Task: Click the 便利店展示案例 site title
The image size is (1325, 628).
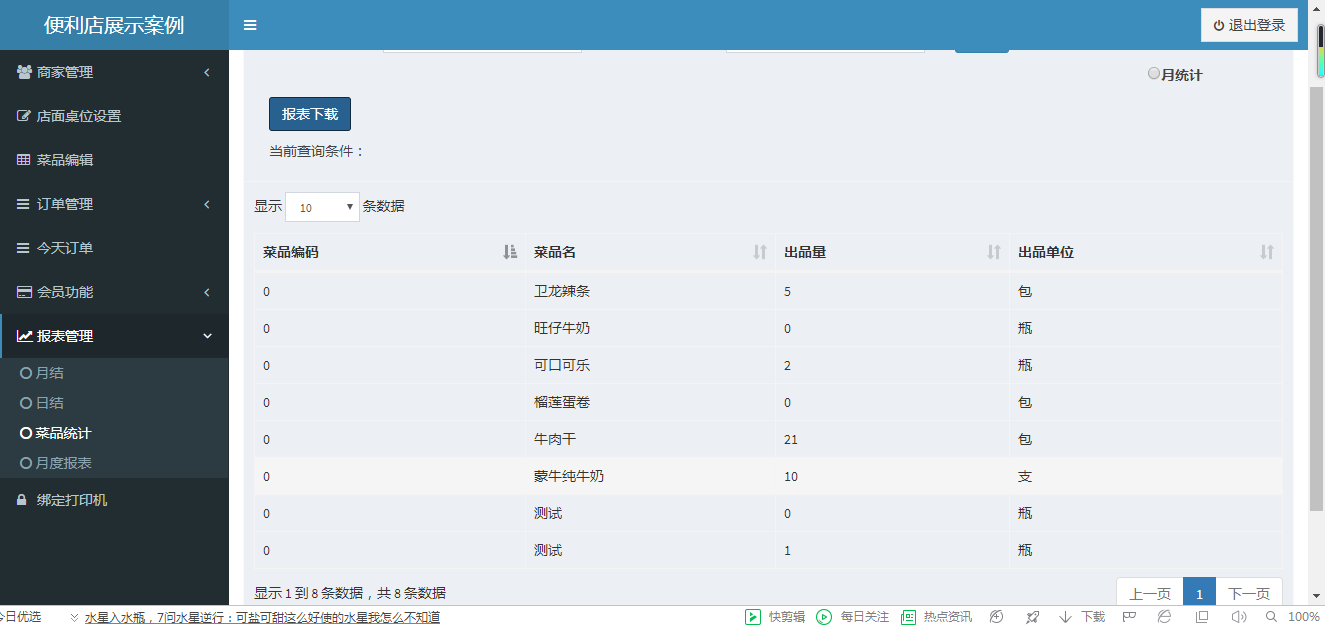Action: point(114,25)
